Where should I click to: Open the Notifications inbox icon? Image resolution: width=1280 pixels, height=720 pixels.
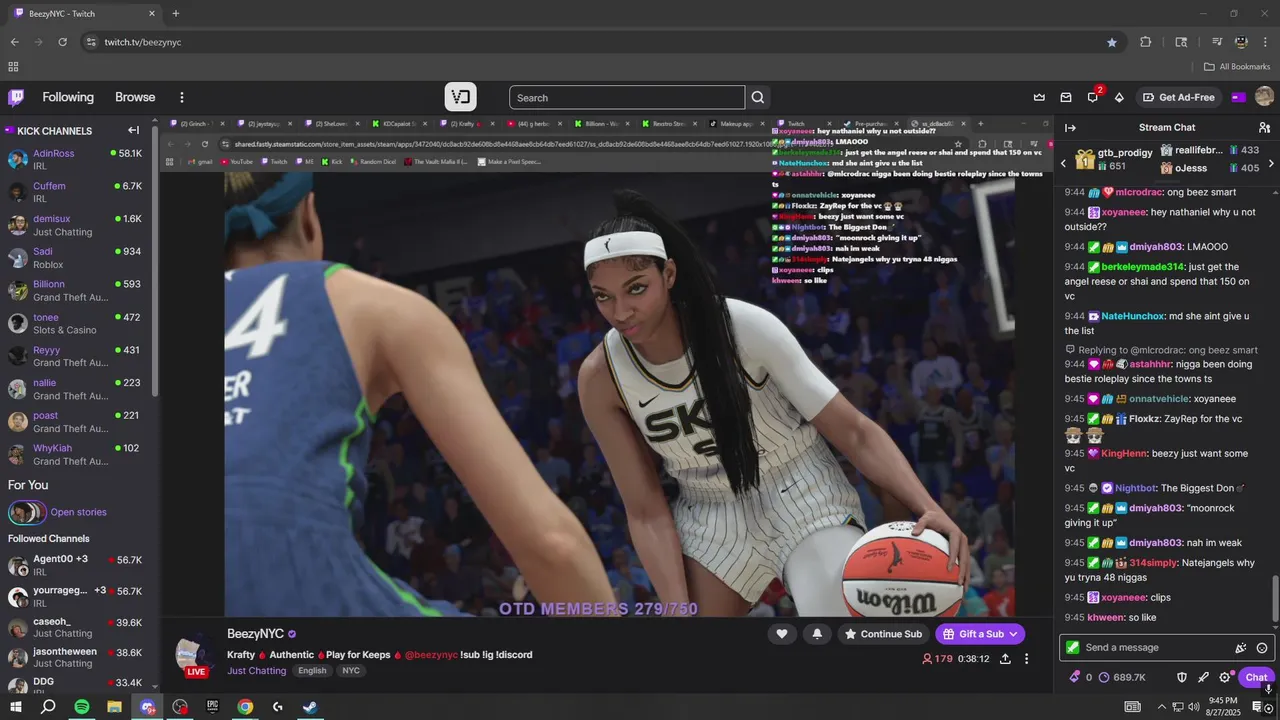1066,97
